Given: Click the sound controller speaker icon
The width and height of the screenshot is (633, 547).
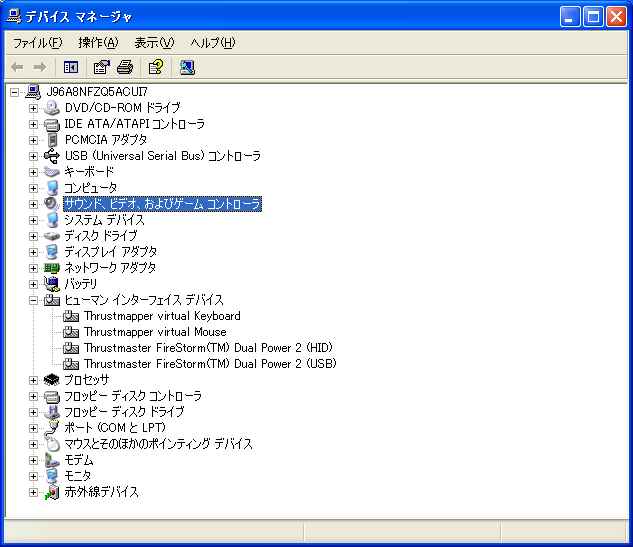Looking at the screenshot, I should pyautogui.click(x=52, y=203).
